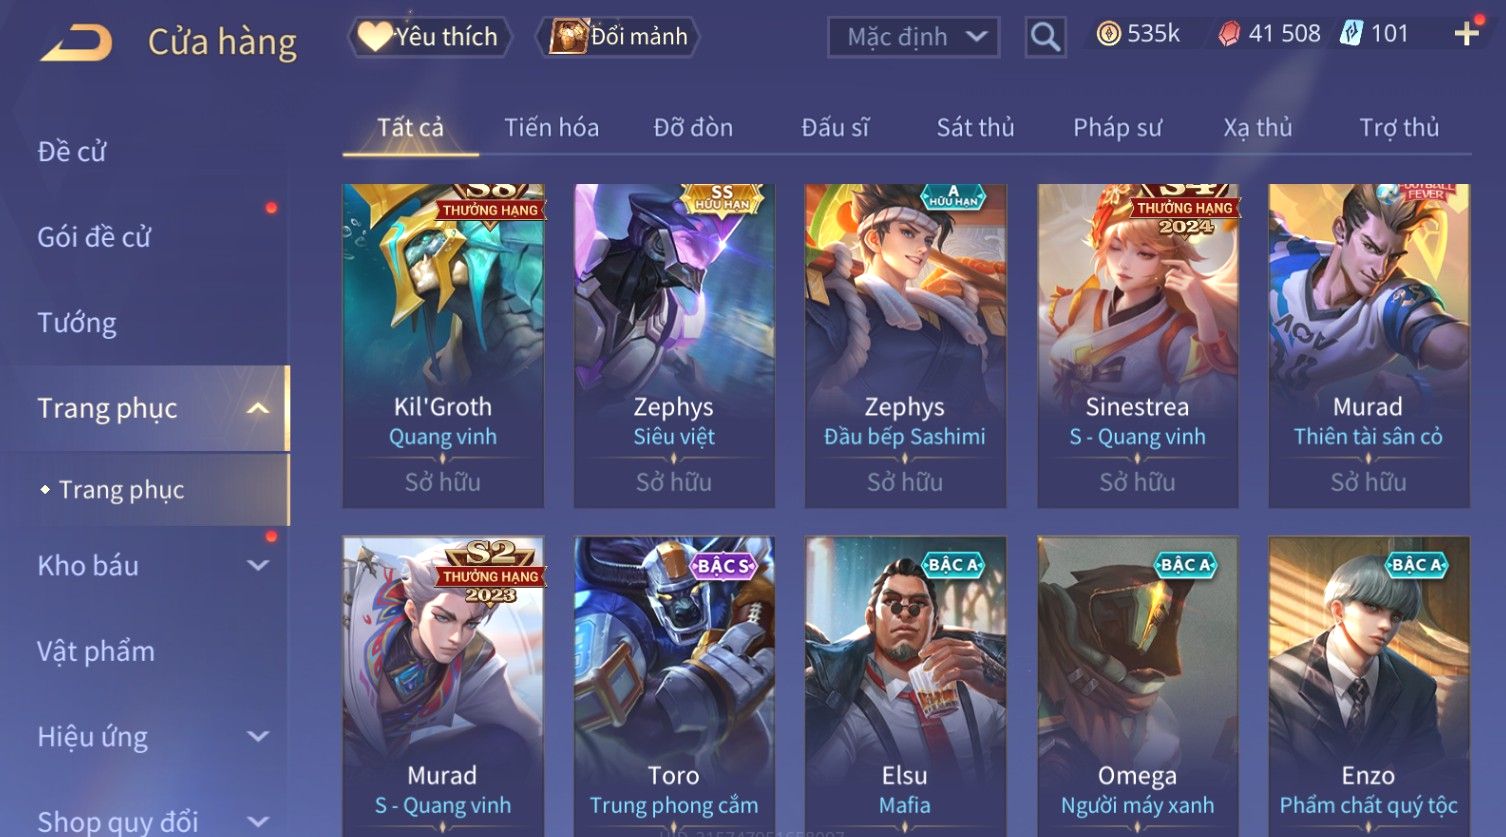Tap the gold coin icon showing 535k
Image resolution: width=1506 pixels, height=837 pixels.
(1108, 35)
